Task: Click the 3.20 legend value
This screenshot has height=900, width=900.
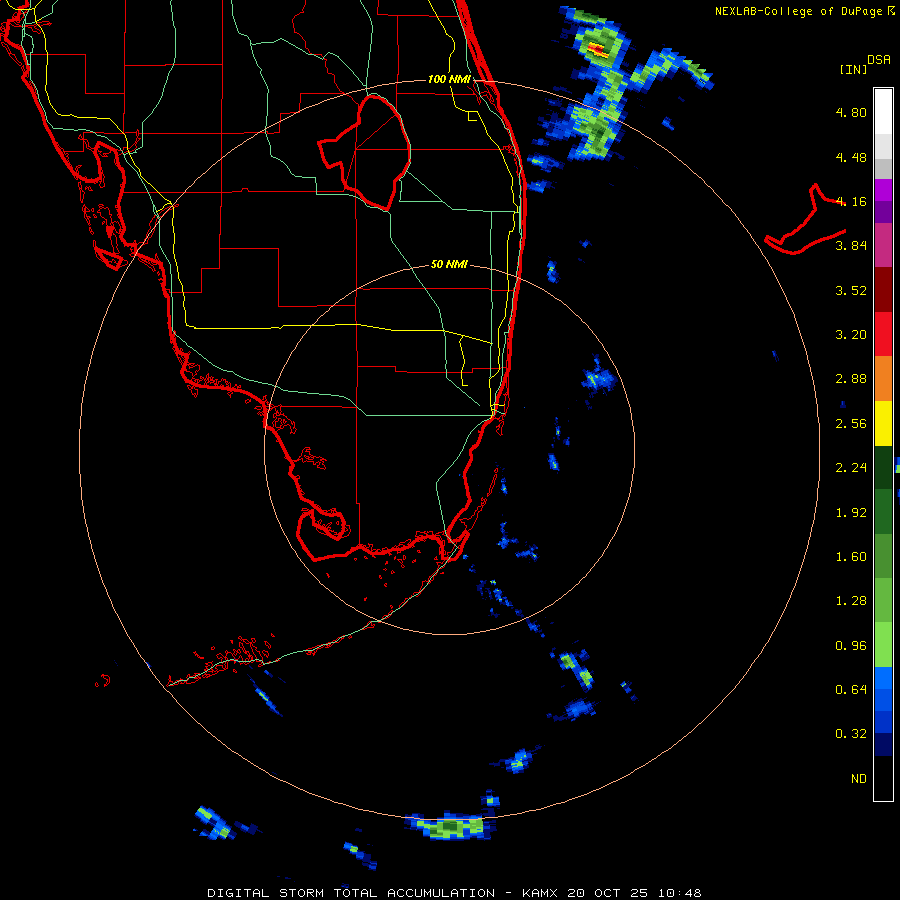Action: [x=851, y=335]
